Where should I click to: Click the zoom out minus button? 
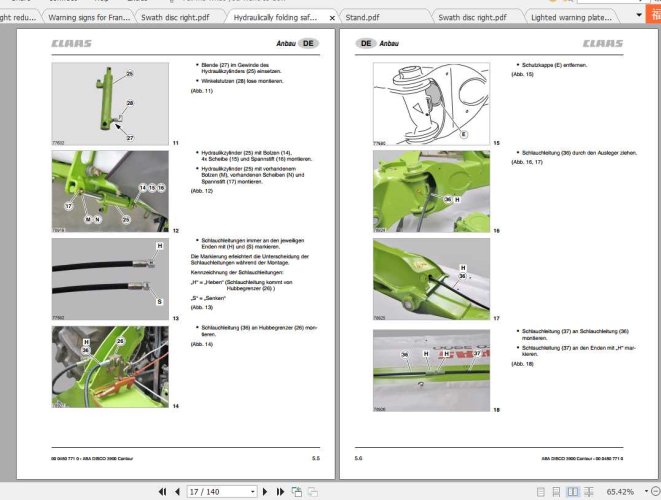tap(656, 492)
